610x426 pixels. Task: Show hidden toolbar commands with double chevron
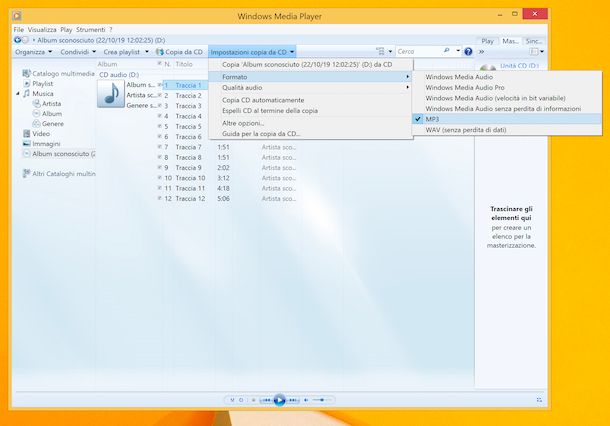point(482,51)
